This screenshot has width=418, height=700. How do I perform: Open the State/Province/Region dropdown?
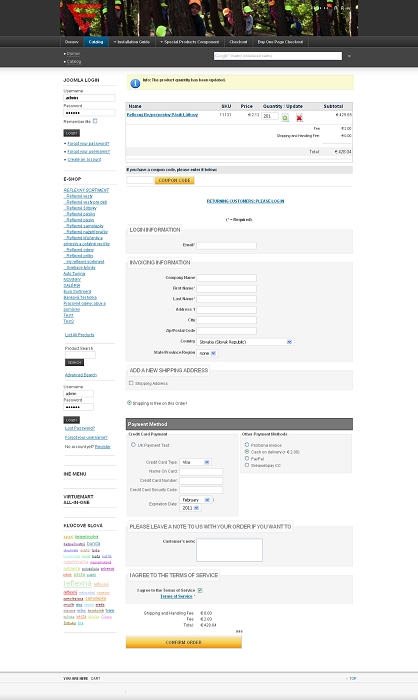click(207, 353)
